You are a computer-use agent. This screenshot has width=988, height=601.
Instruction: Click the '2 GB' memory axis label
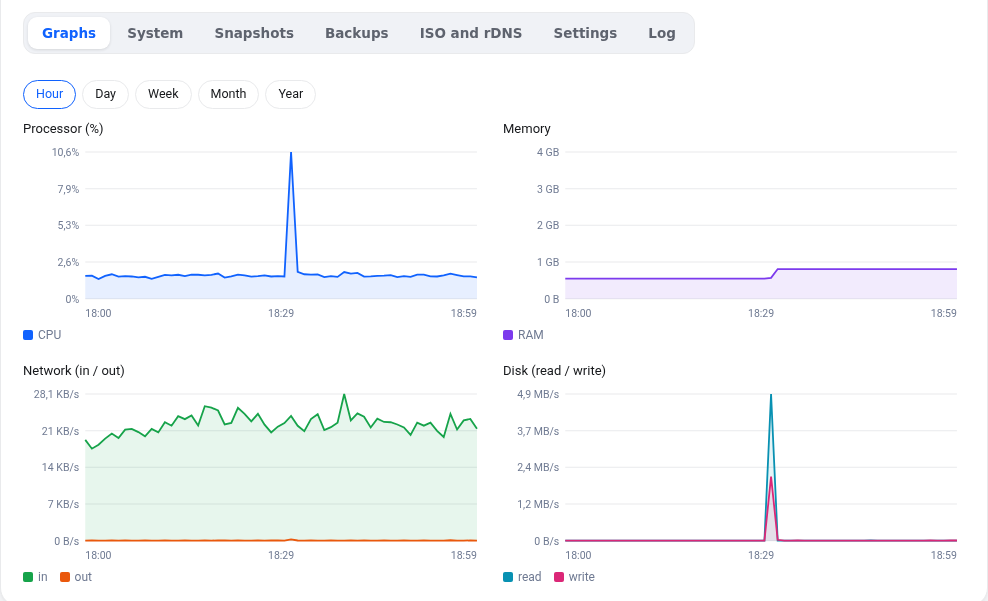coord(548,226)
